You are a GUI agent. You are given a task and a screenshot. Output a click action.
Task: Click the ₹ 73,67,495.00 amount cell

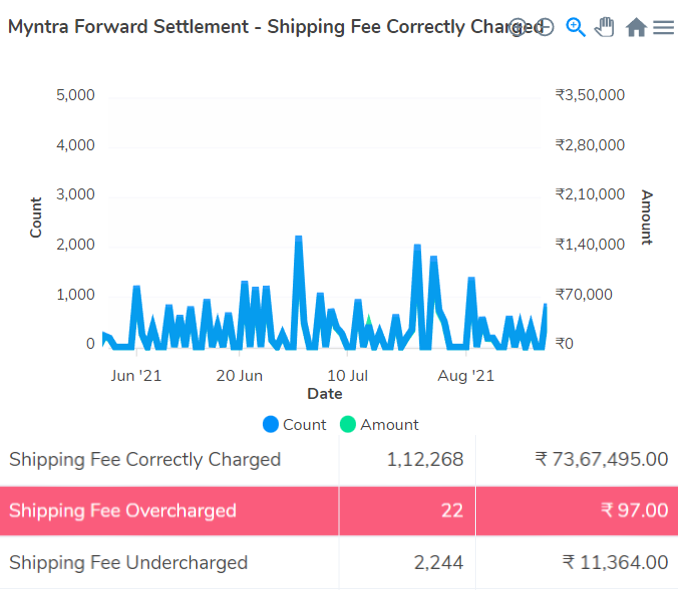601,460
